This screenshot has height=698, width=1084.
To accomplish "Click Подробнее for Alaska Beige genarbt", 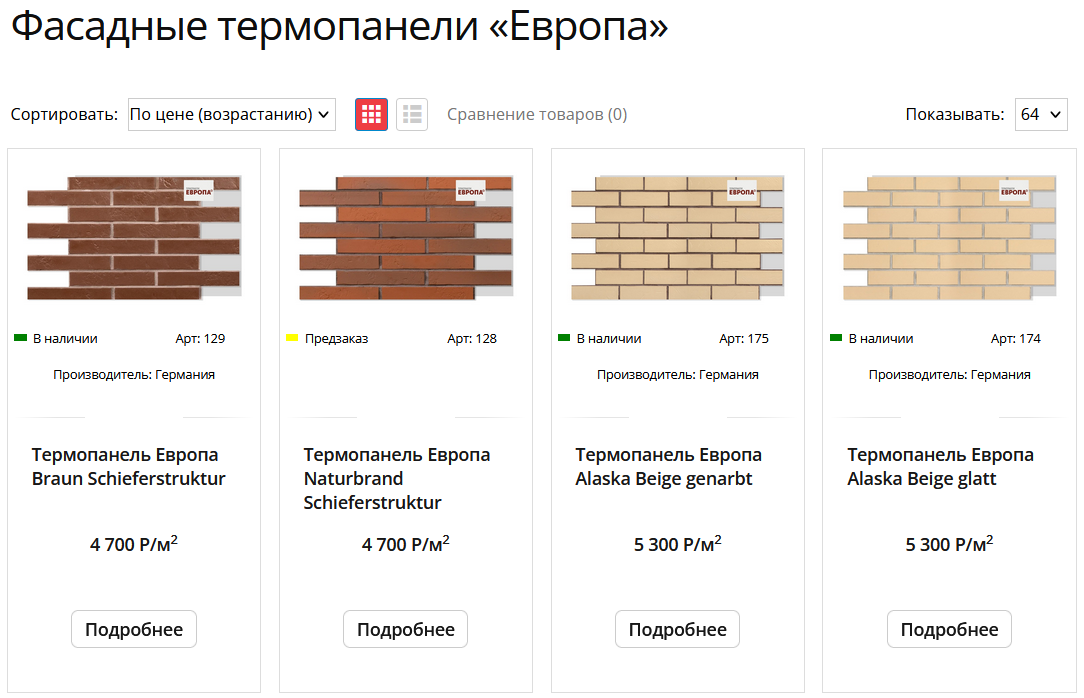I will [678, 629].
